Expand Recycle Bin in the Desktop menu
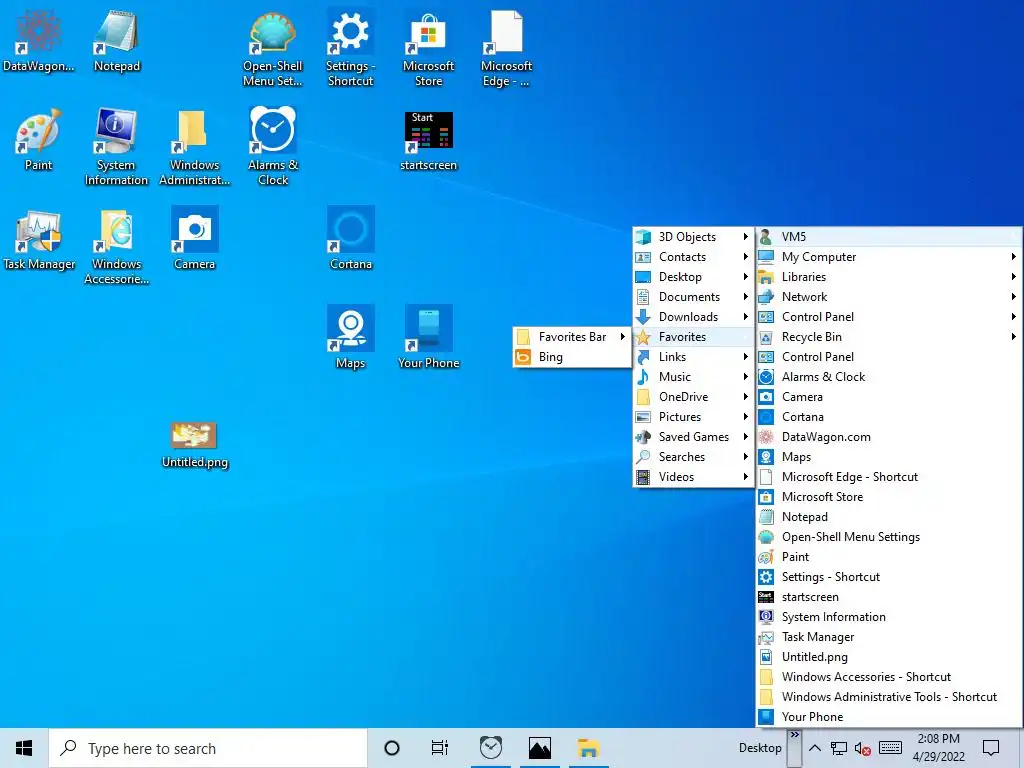The height and width of the screenshot is (768, 1024). (889, 337)
